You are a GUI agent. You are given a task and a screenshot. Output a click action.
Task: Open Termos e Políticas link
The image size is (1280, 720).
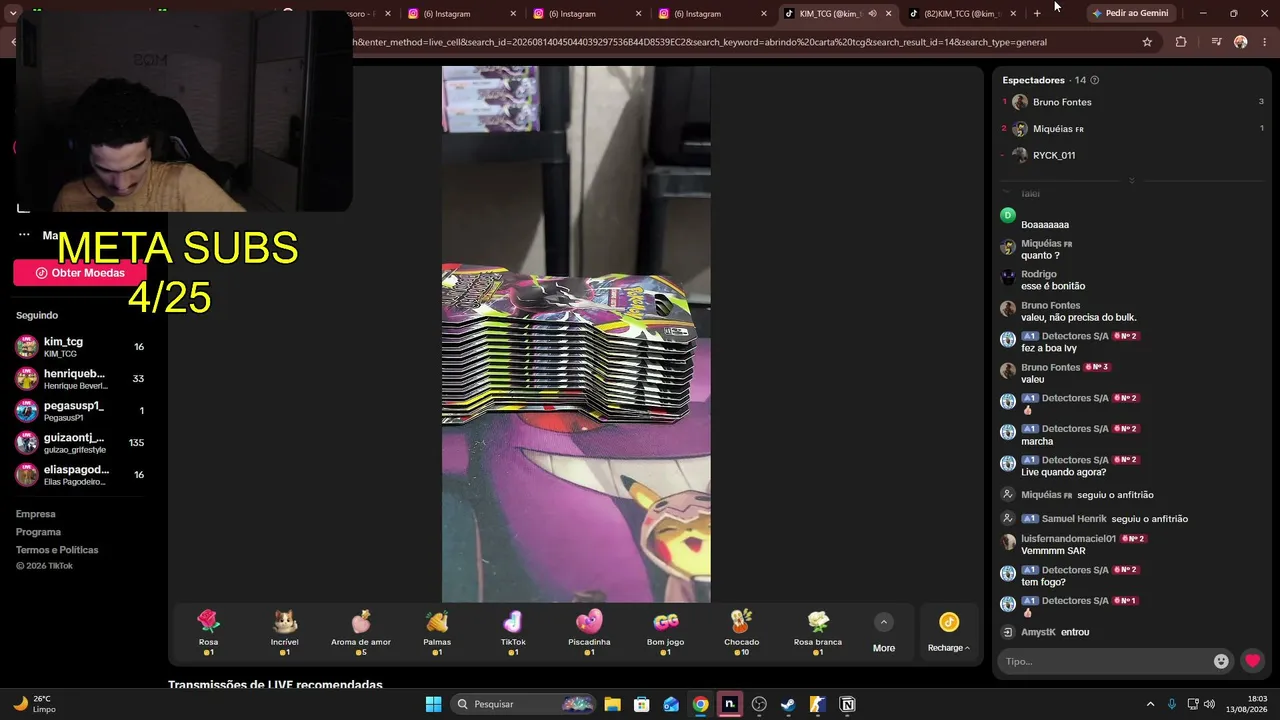point(57,550)
